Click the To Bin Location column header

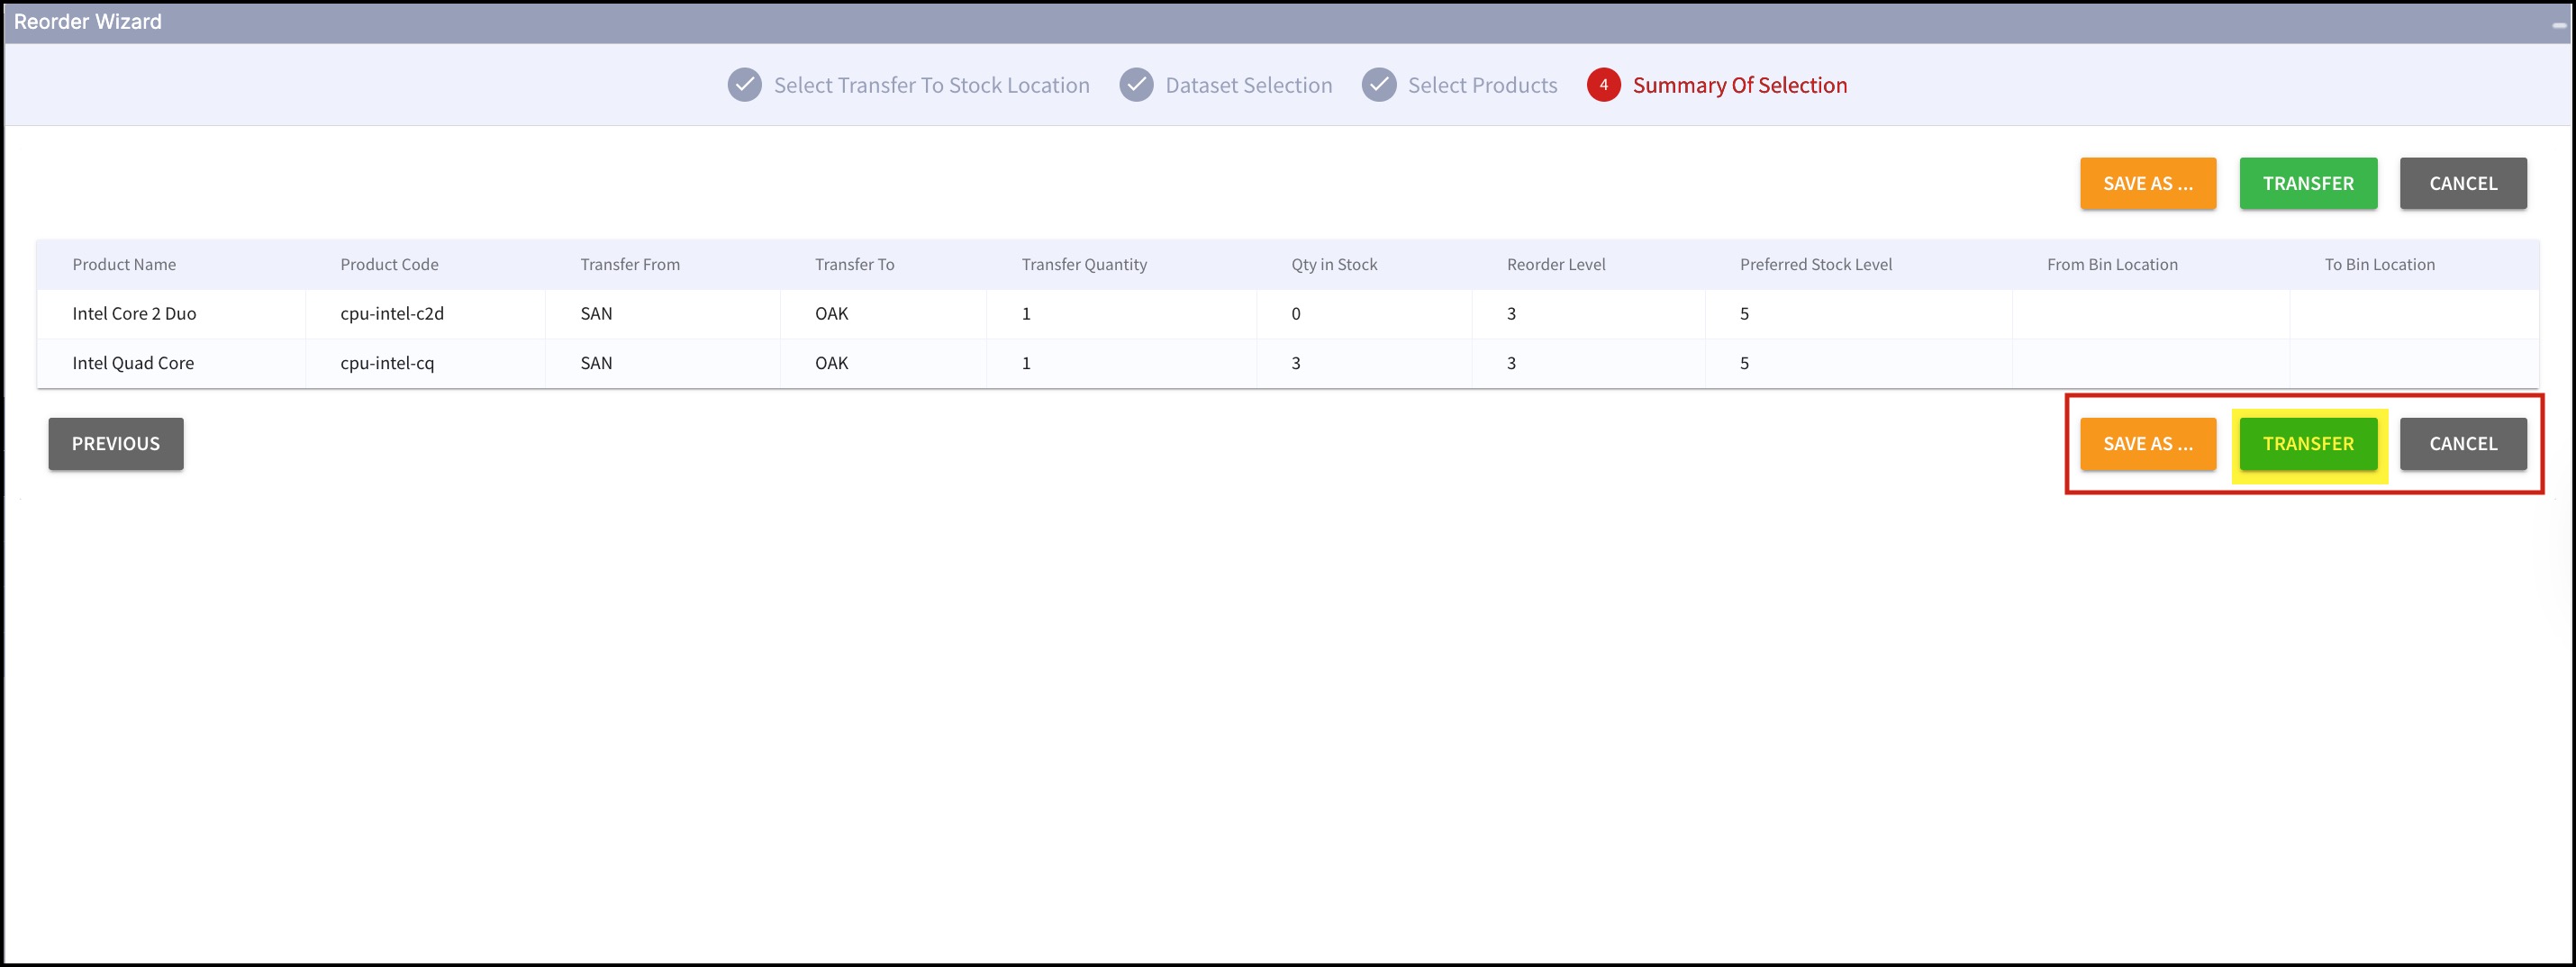click(2379, 264)
